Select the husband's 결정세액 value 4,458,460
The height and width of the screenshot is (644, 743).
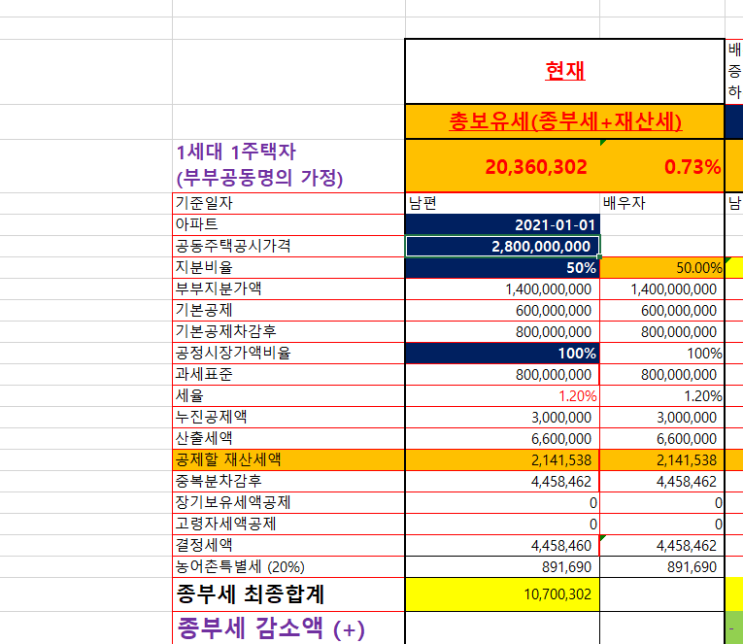503,544
